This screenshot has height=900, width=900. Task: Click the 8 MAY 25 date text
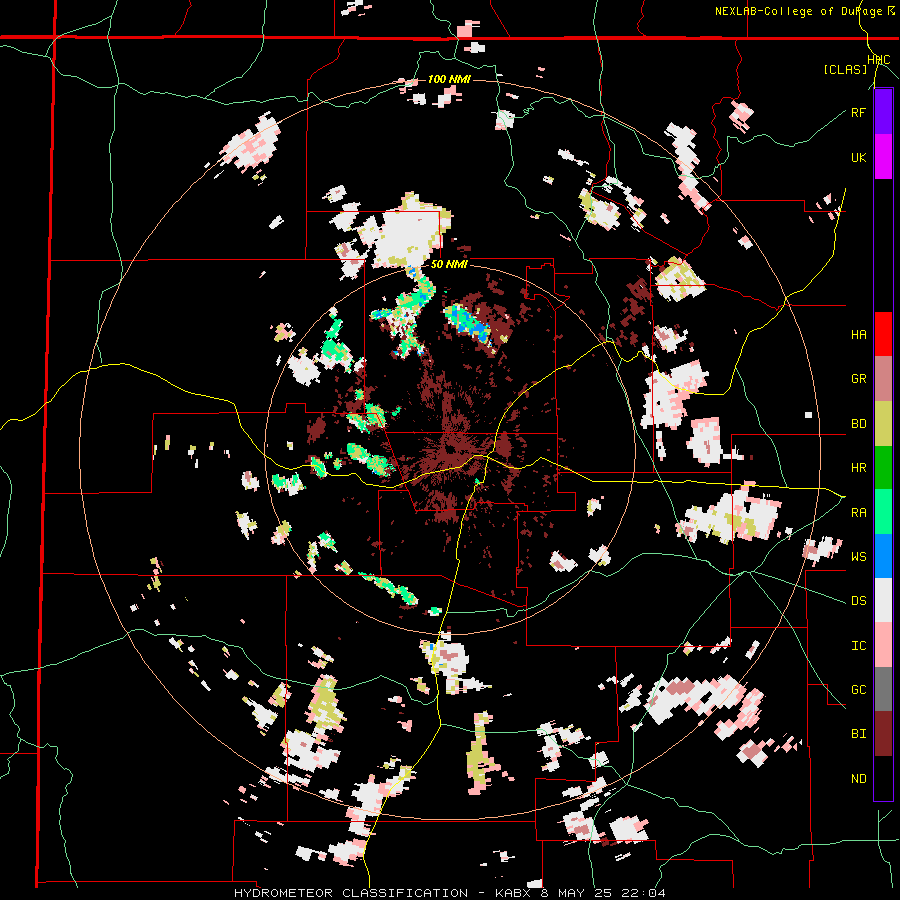point(575,893)
